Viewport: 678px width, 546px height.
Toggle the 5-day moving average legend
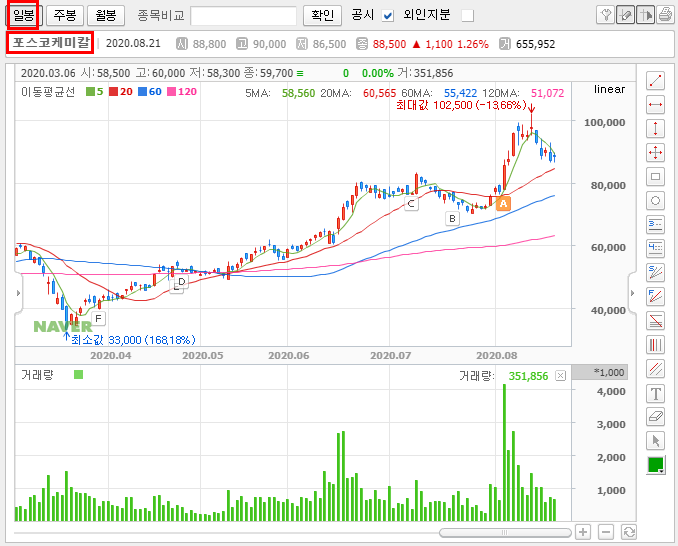click(94, 92)
